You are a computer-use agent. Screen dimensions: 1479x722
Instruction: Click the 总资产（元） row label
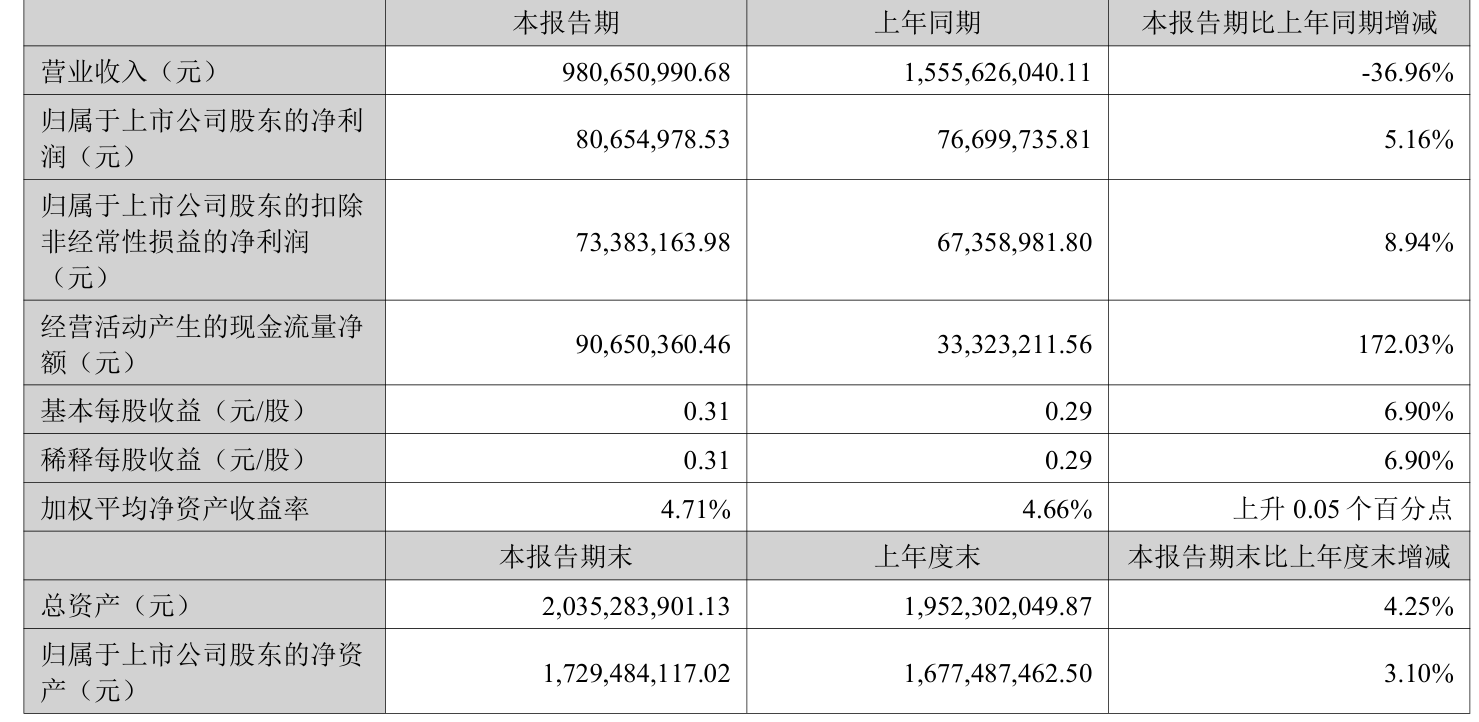(114, 605)
